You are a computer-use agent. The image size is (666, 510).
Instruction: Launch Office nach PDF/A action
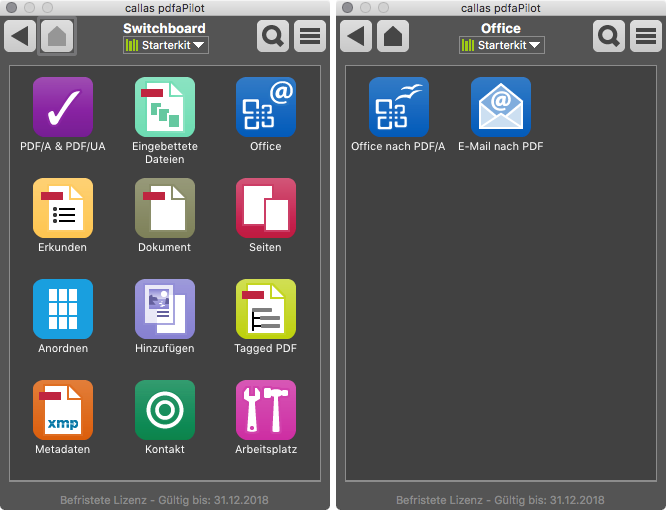399,107
